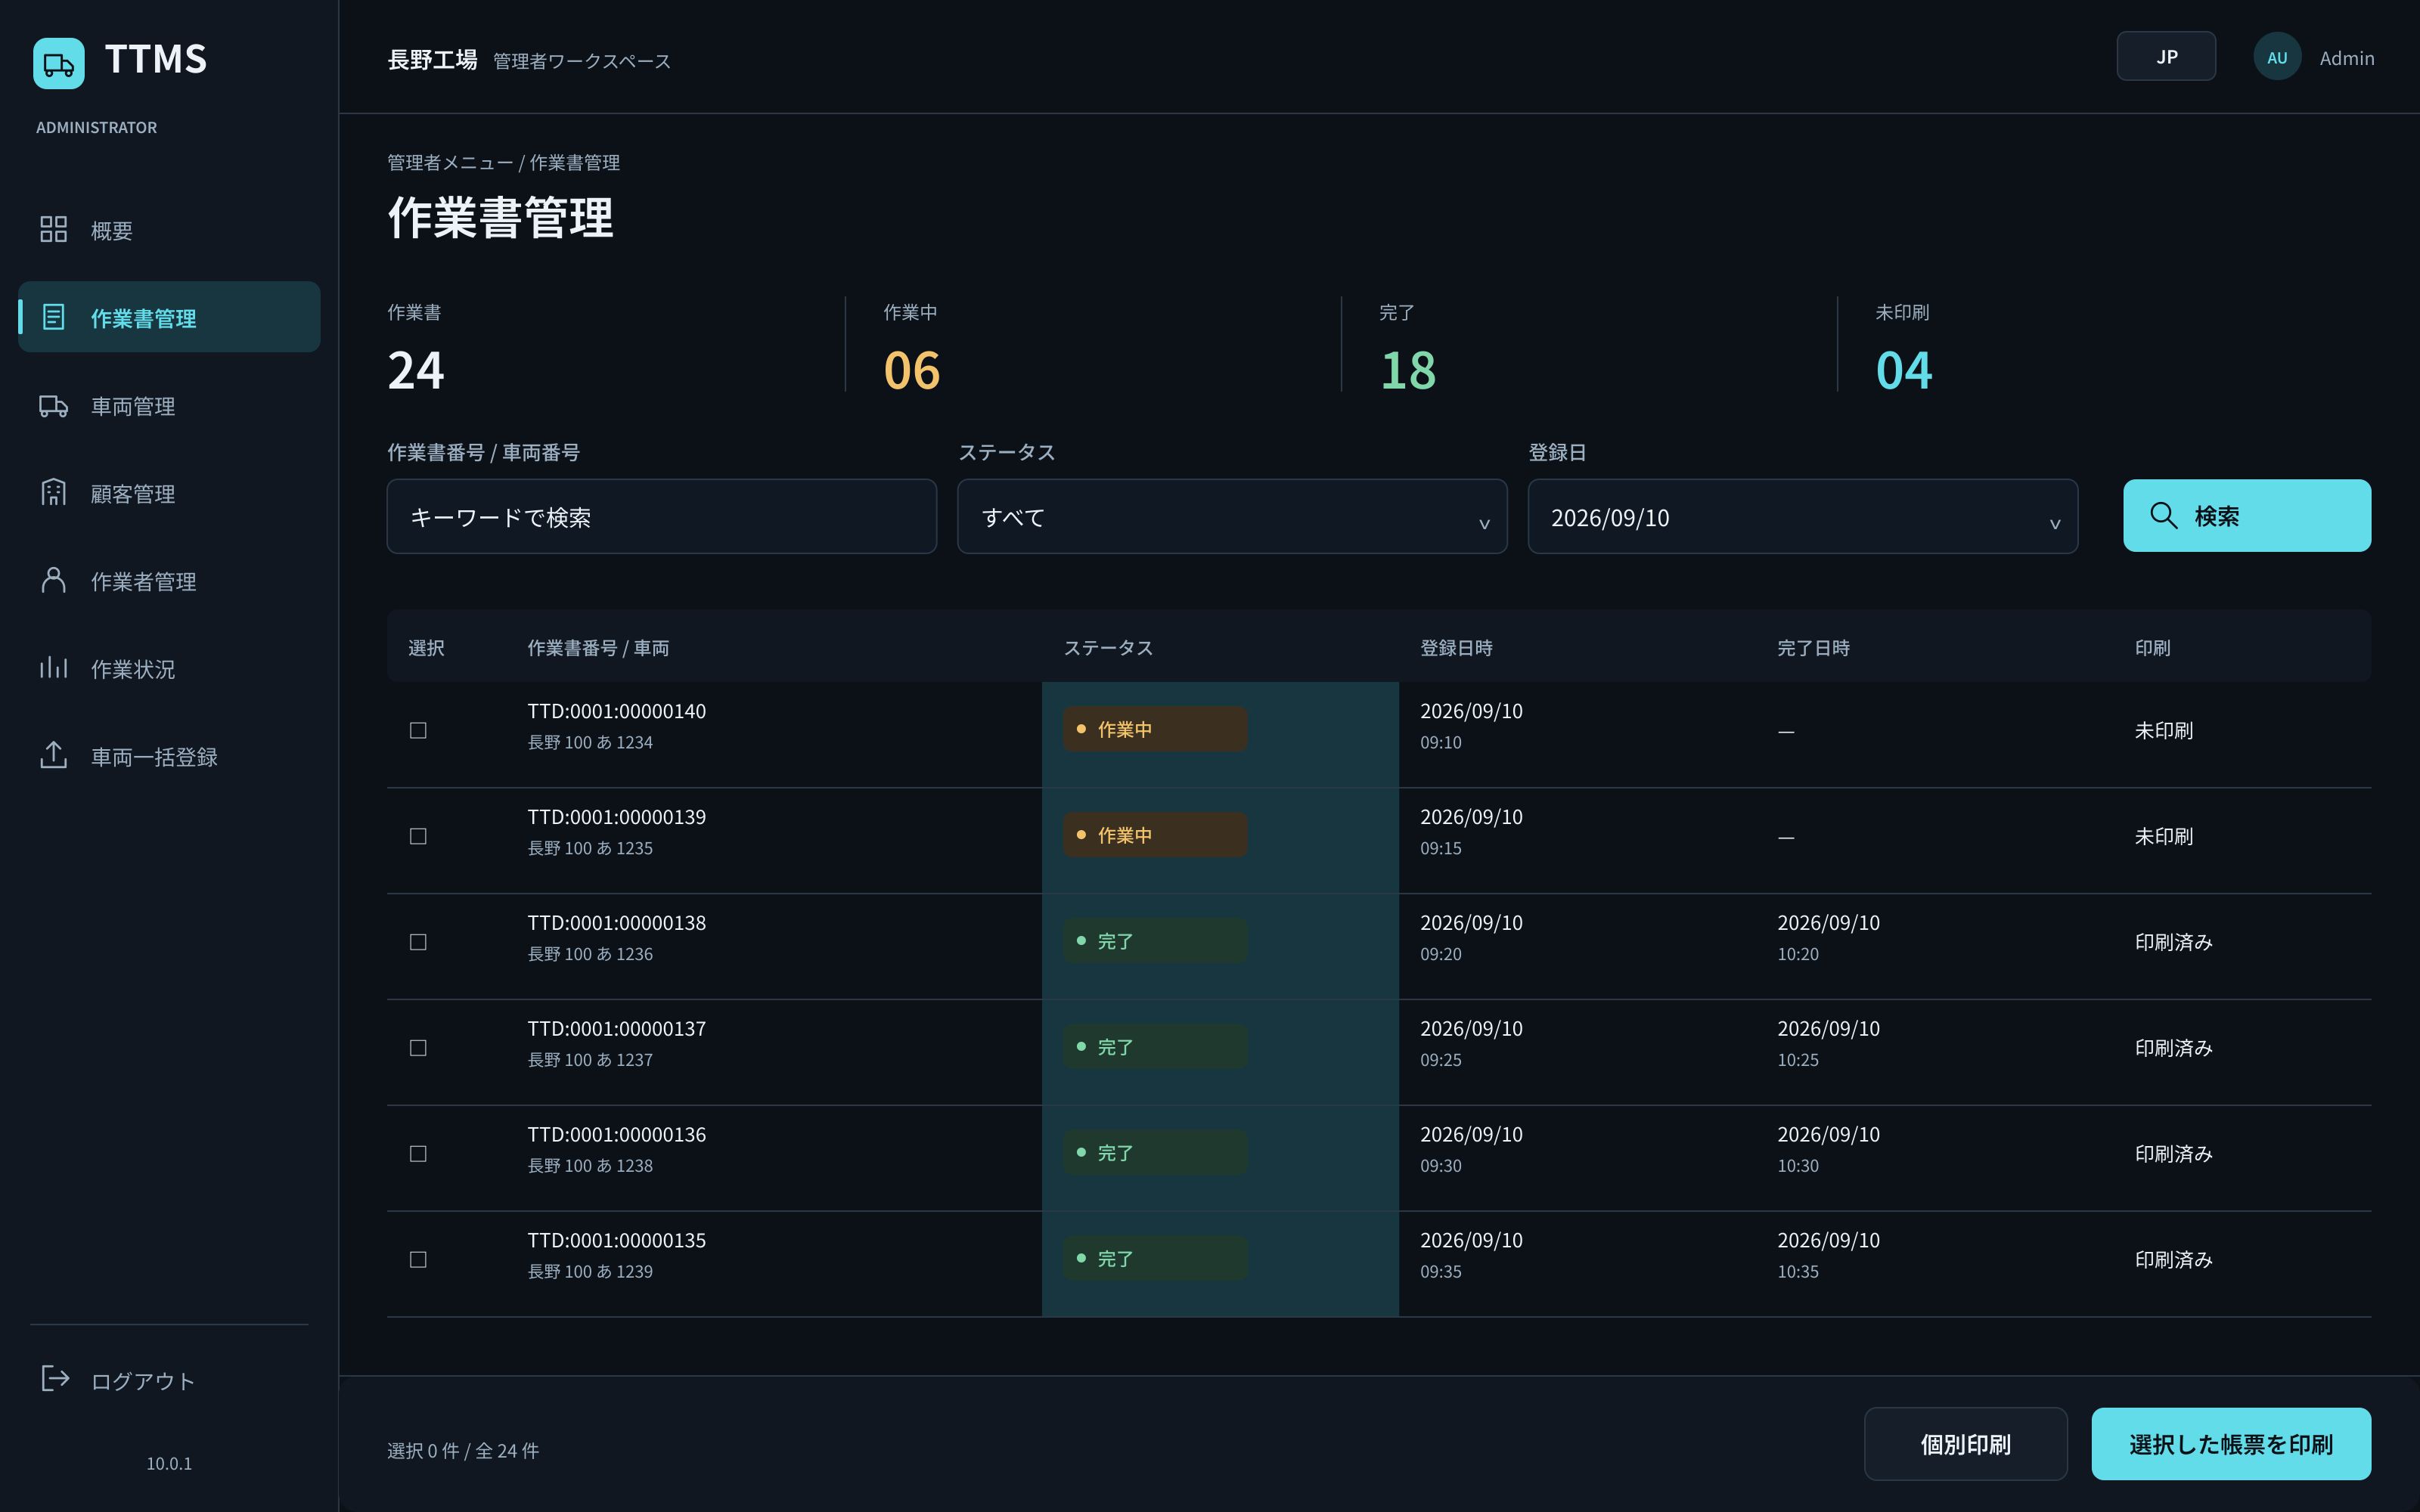Click the 管理者メニュー breadcrumb
The height and width of the screenshot is (1512, 2420).
pos(450,162)
